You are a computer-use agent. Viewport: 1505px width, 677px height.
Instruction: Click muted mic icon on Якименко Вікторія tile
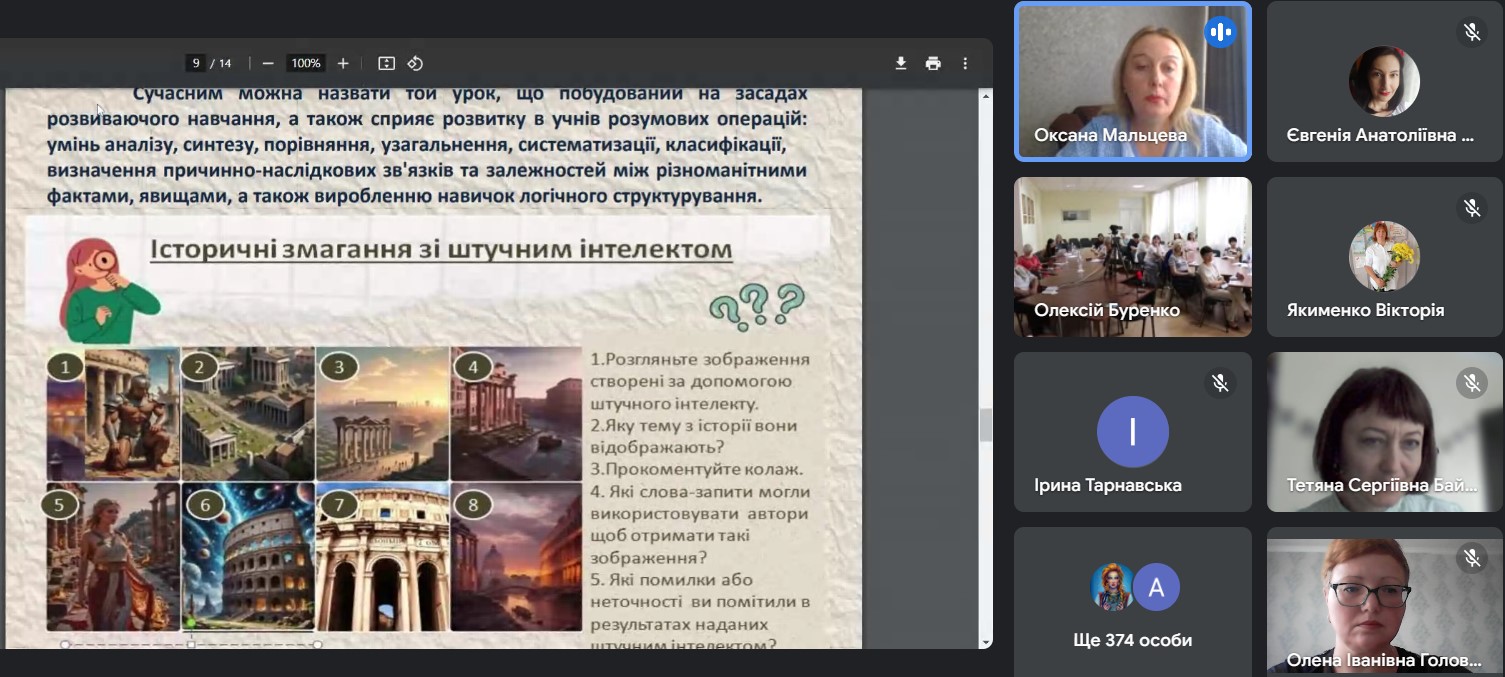pos(1471,207)
